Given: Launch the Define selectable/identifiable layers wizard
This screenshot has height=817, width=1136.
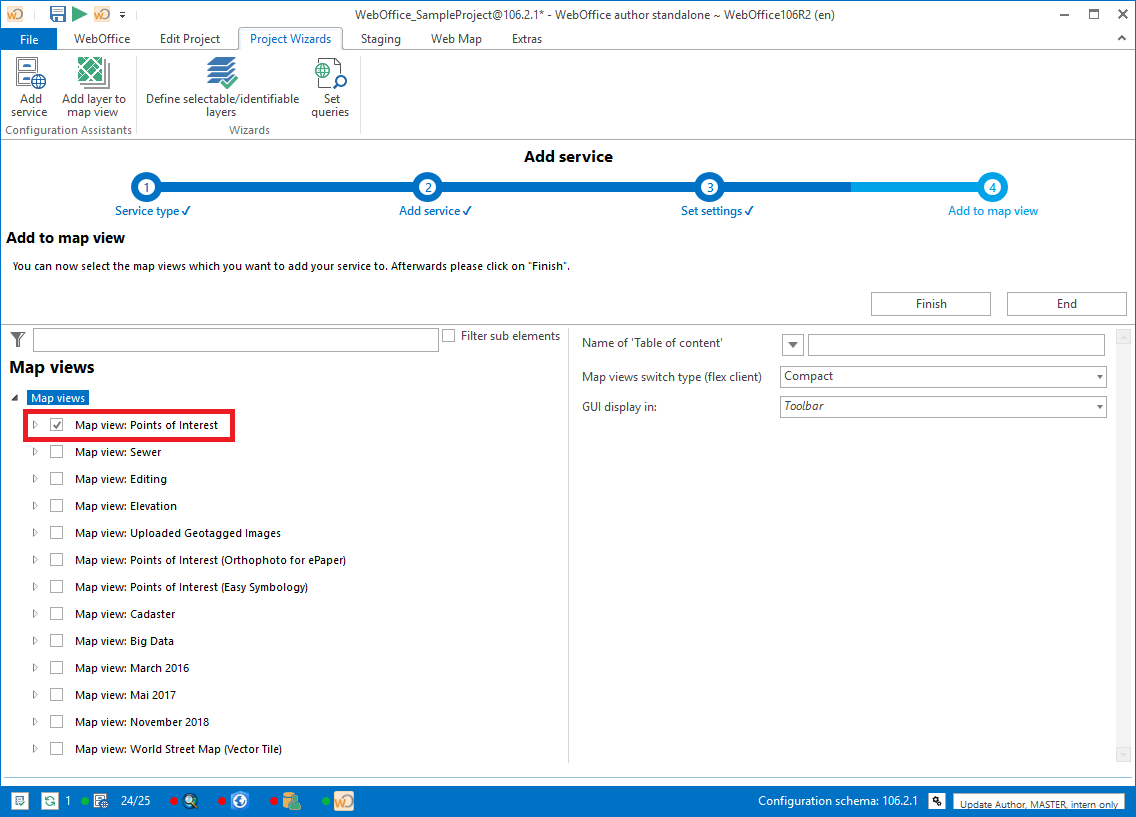Looking at the screenshot, I should click(221, 75).
